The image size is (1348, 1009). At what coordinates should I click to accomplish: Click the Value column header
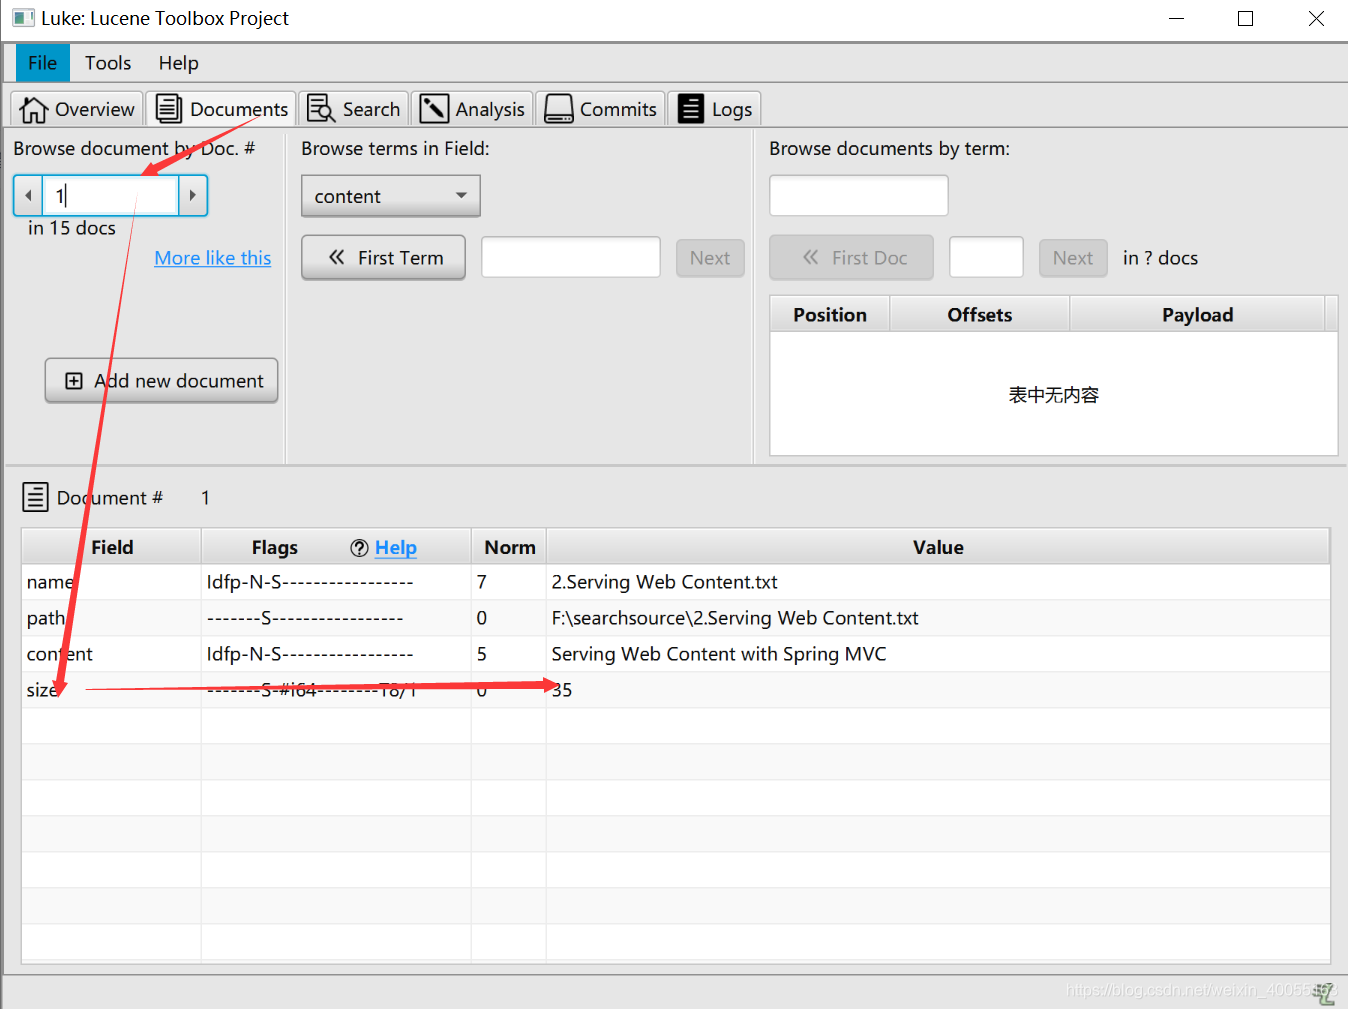click(938, 547)
